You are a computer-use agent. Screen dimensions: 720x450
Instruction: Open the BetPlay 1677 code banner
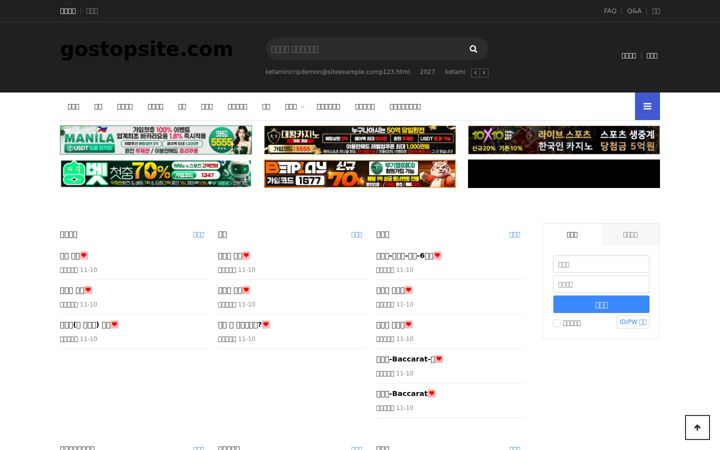(360, 174)
